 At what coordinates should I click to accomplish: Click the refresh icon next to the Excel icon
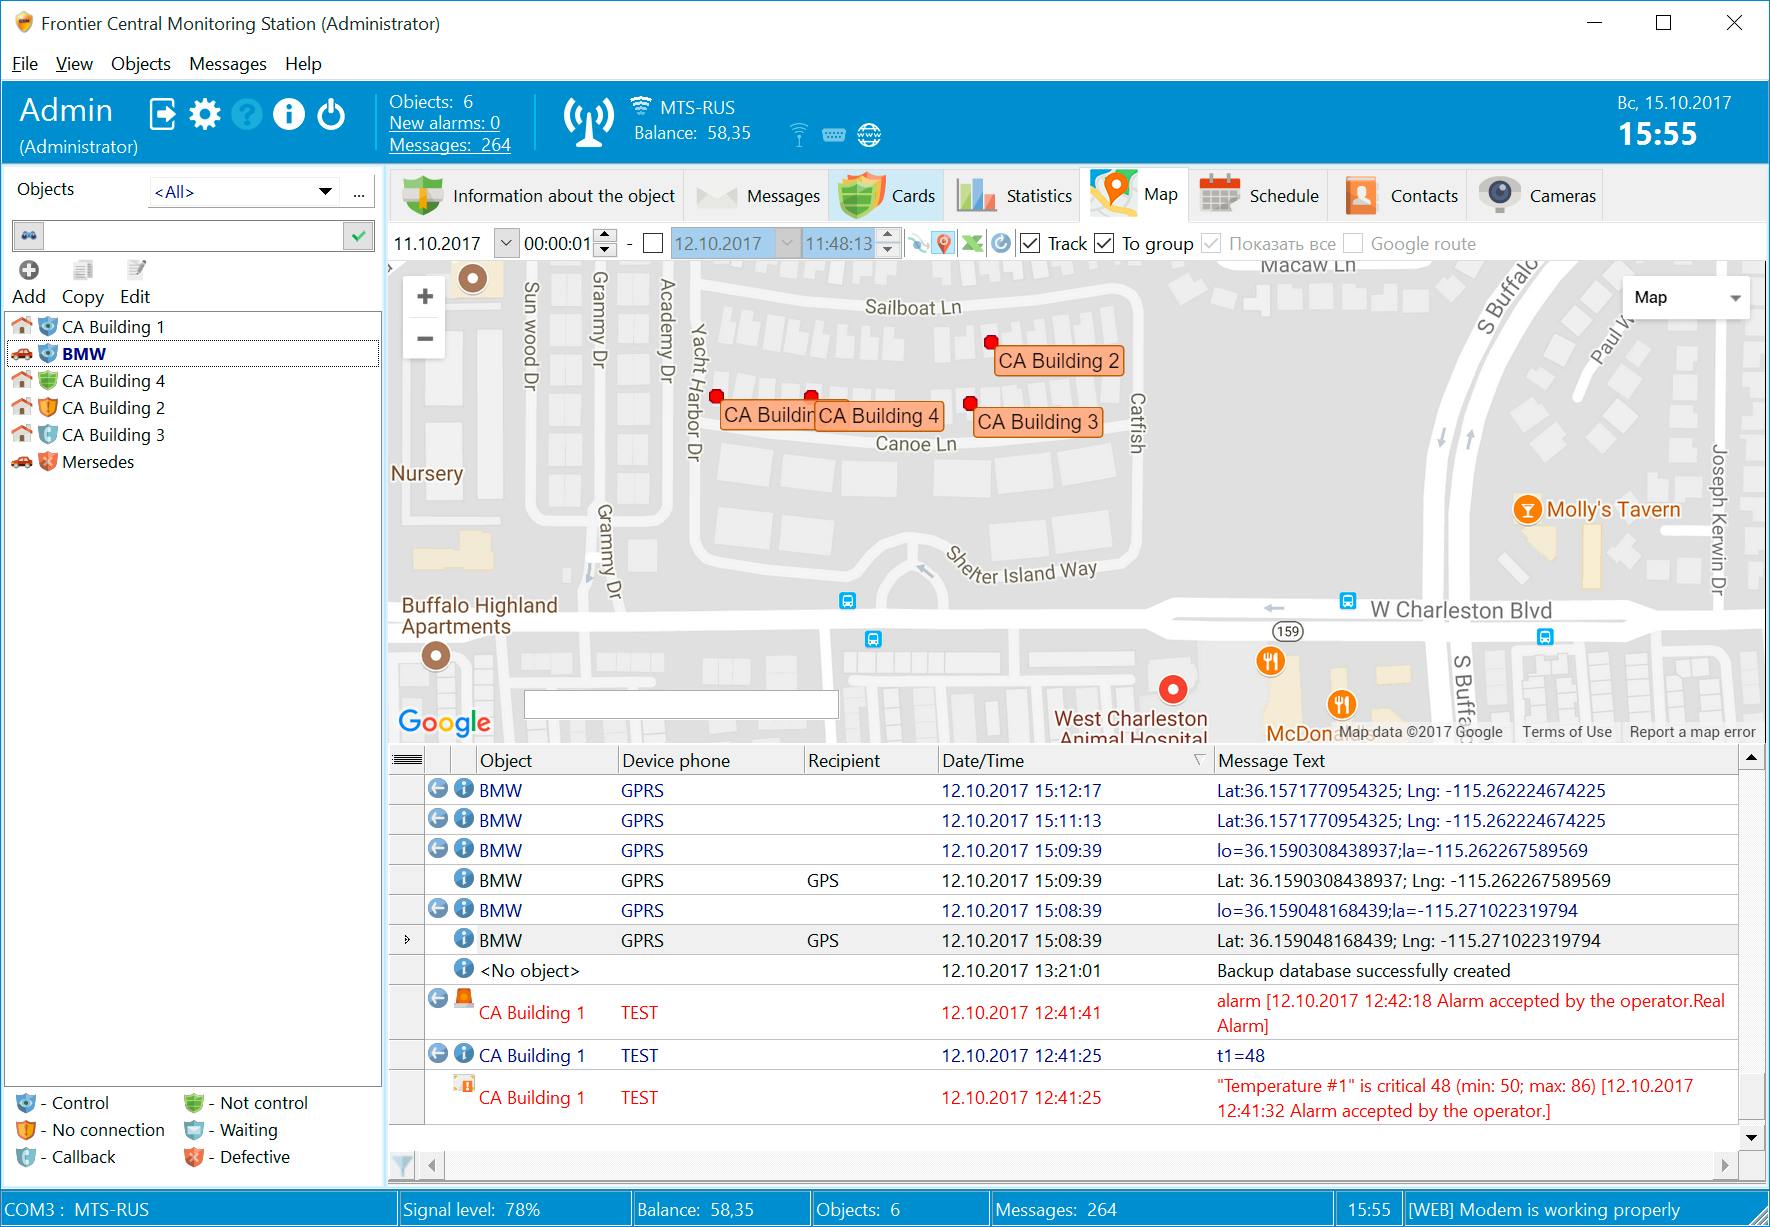coord(999,242)
